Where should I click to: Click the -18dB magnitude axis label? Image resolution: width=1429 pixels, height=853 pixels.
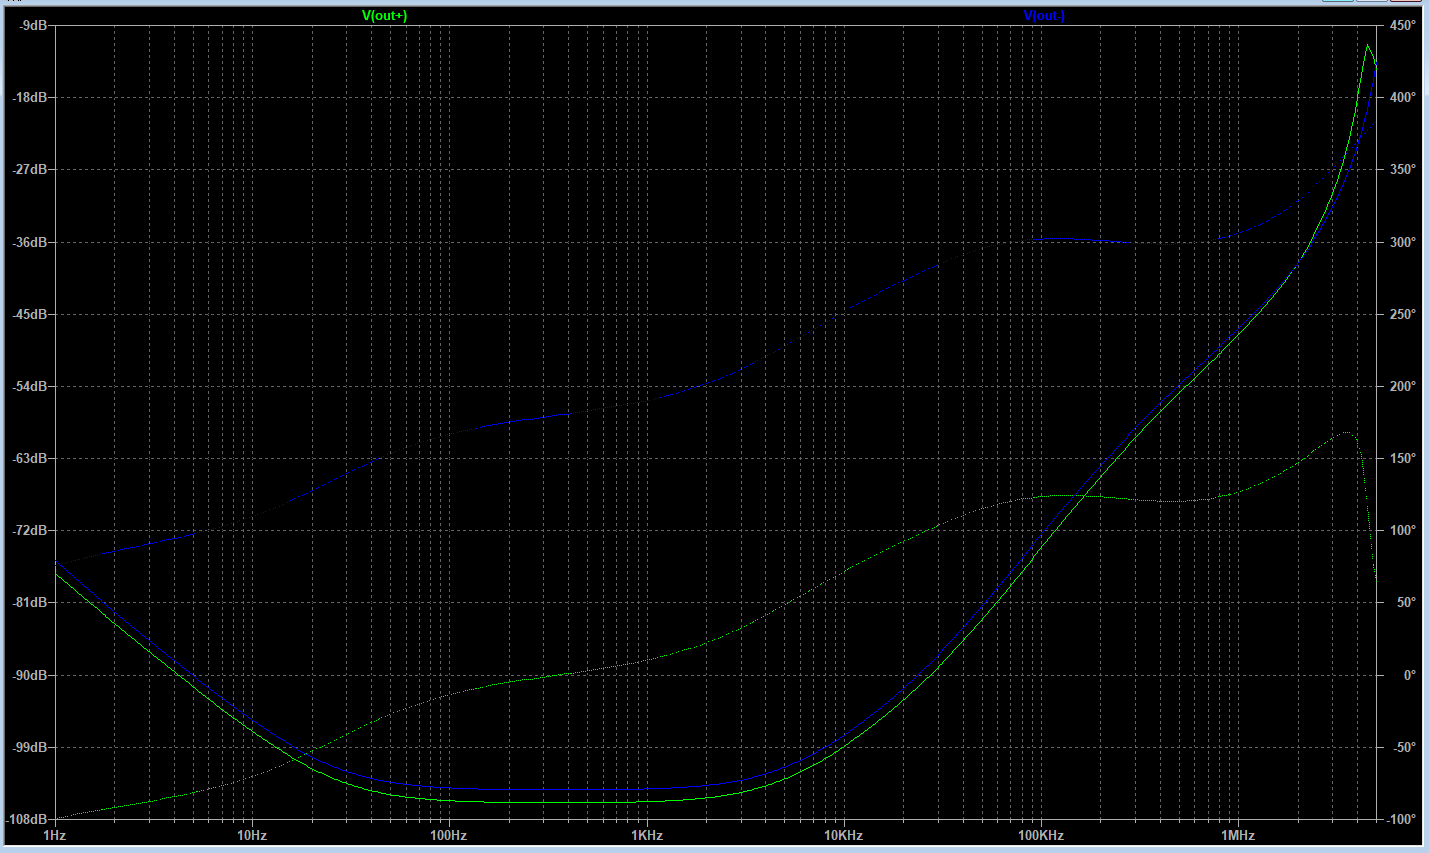tap(30, 97)
